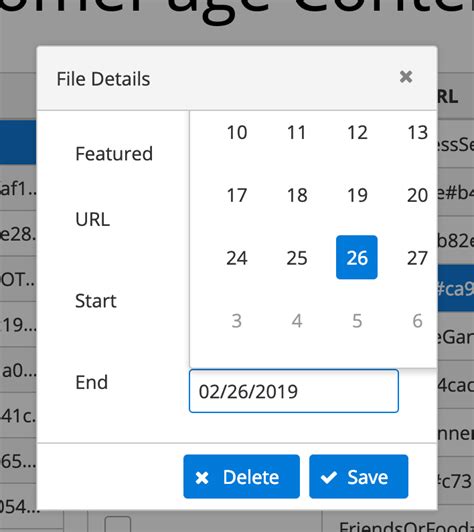This screenshot has width=474, height=532.
Task: Pick day 13 in the date picker
Action: tap(417, 132)
